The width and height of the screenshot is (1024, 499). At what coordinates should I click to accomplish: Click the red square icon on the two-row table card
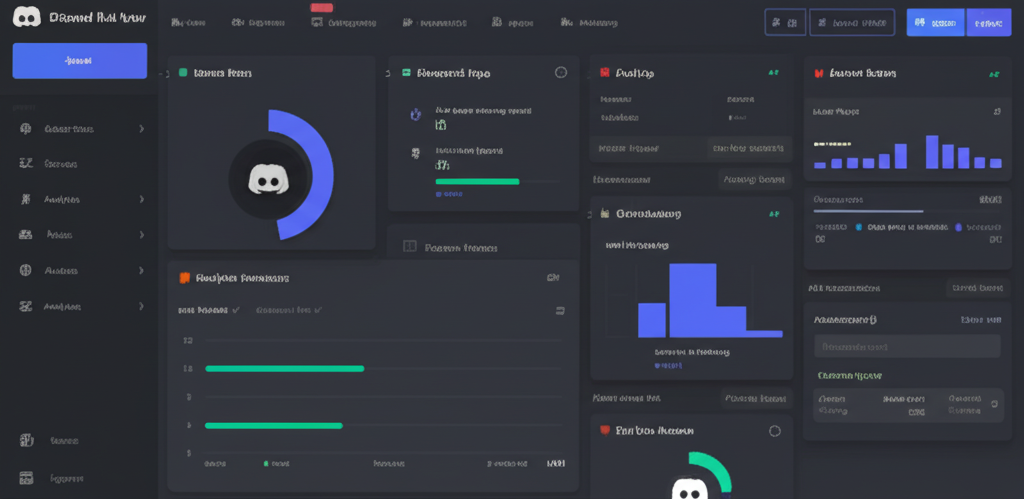(604, 72)
